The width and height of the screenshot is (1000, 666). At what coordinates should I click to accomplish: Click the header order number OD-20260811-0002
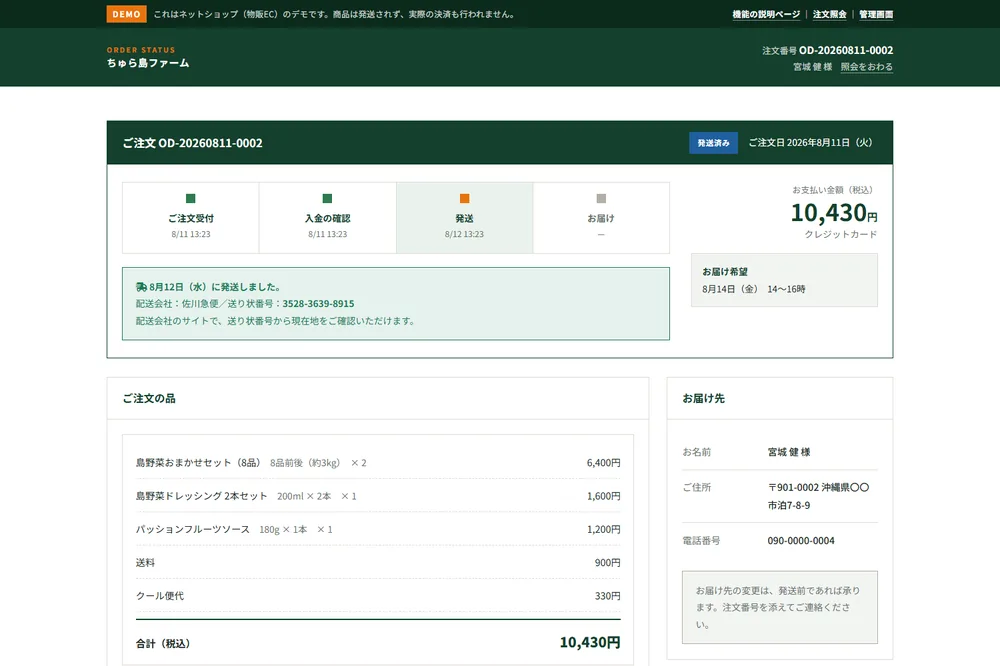(x=846, y=50)
